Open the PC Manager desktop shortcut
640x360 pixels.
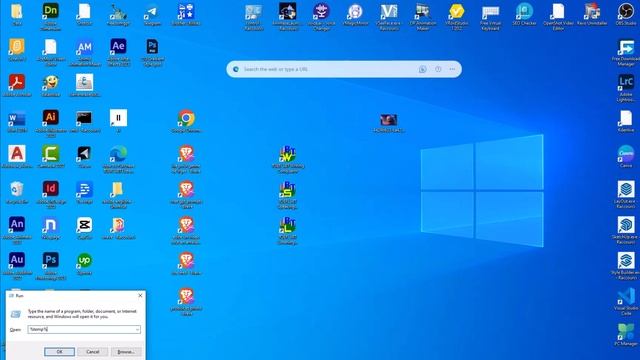pos(626,332)
